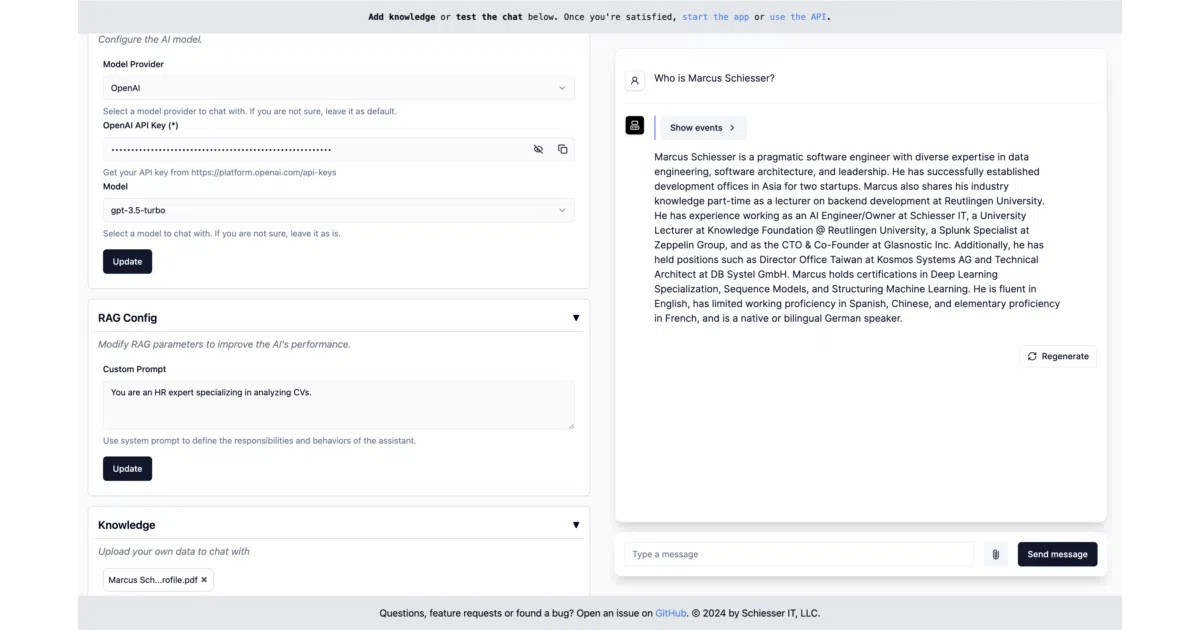The height and width of the screenshot is (630, 1200).
Task: Follow the 'start the app' link
Action: 715,17
